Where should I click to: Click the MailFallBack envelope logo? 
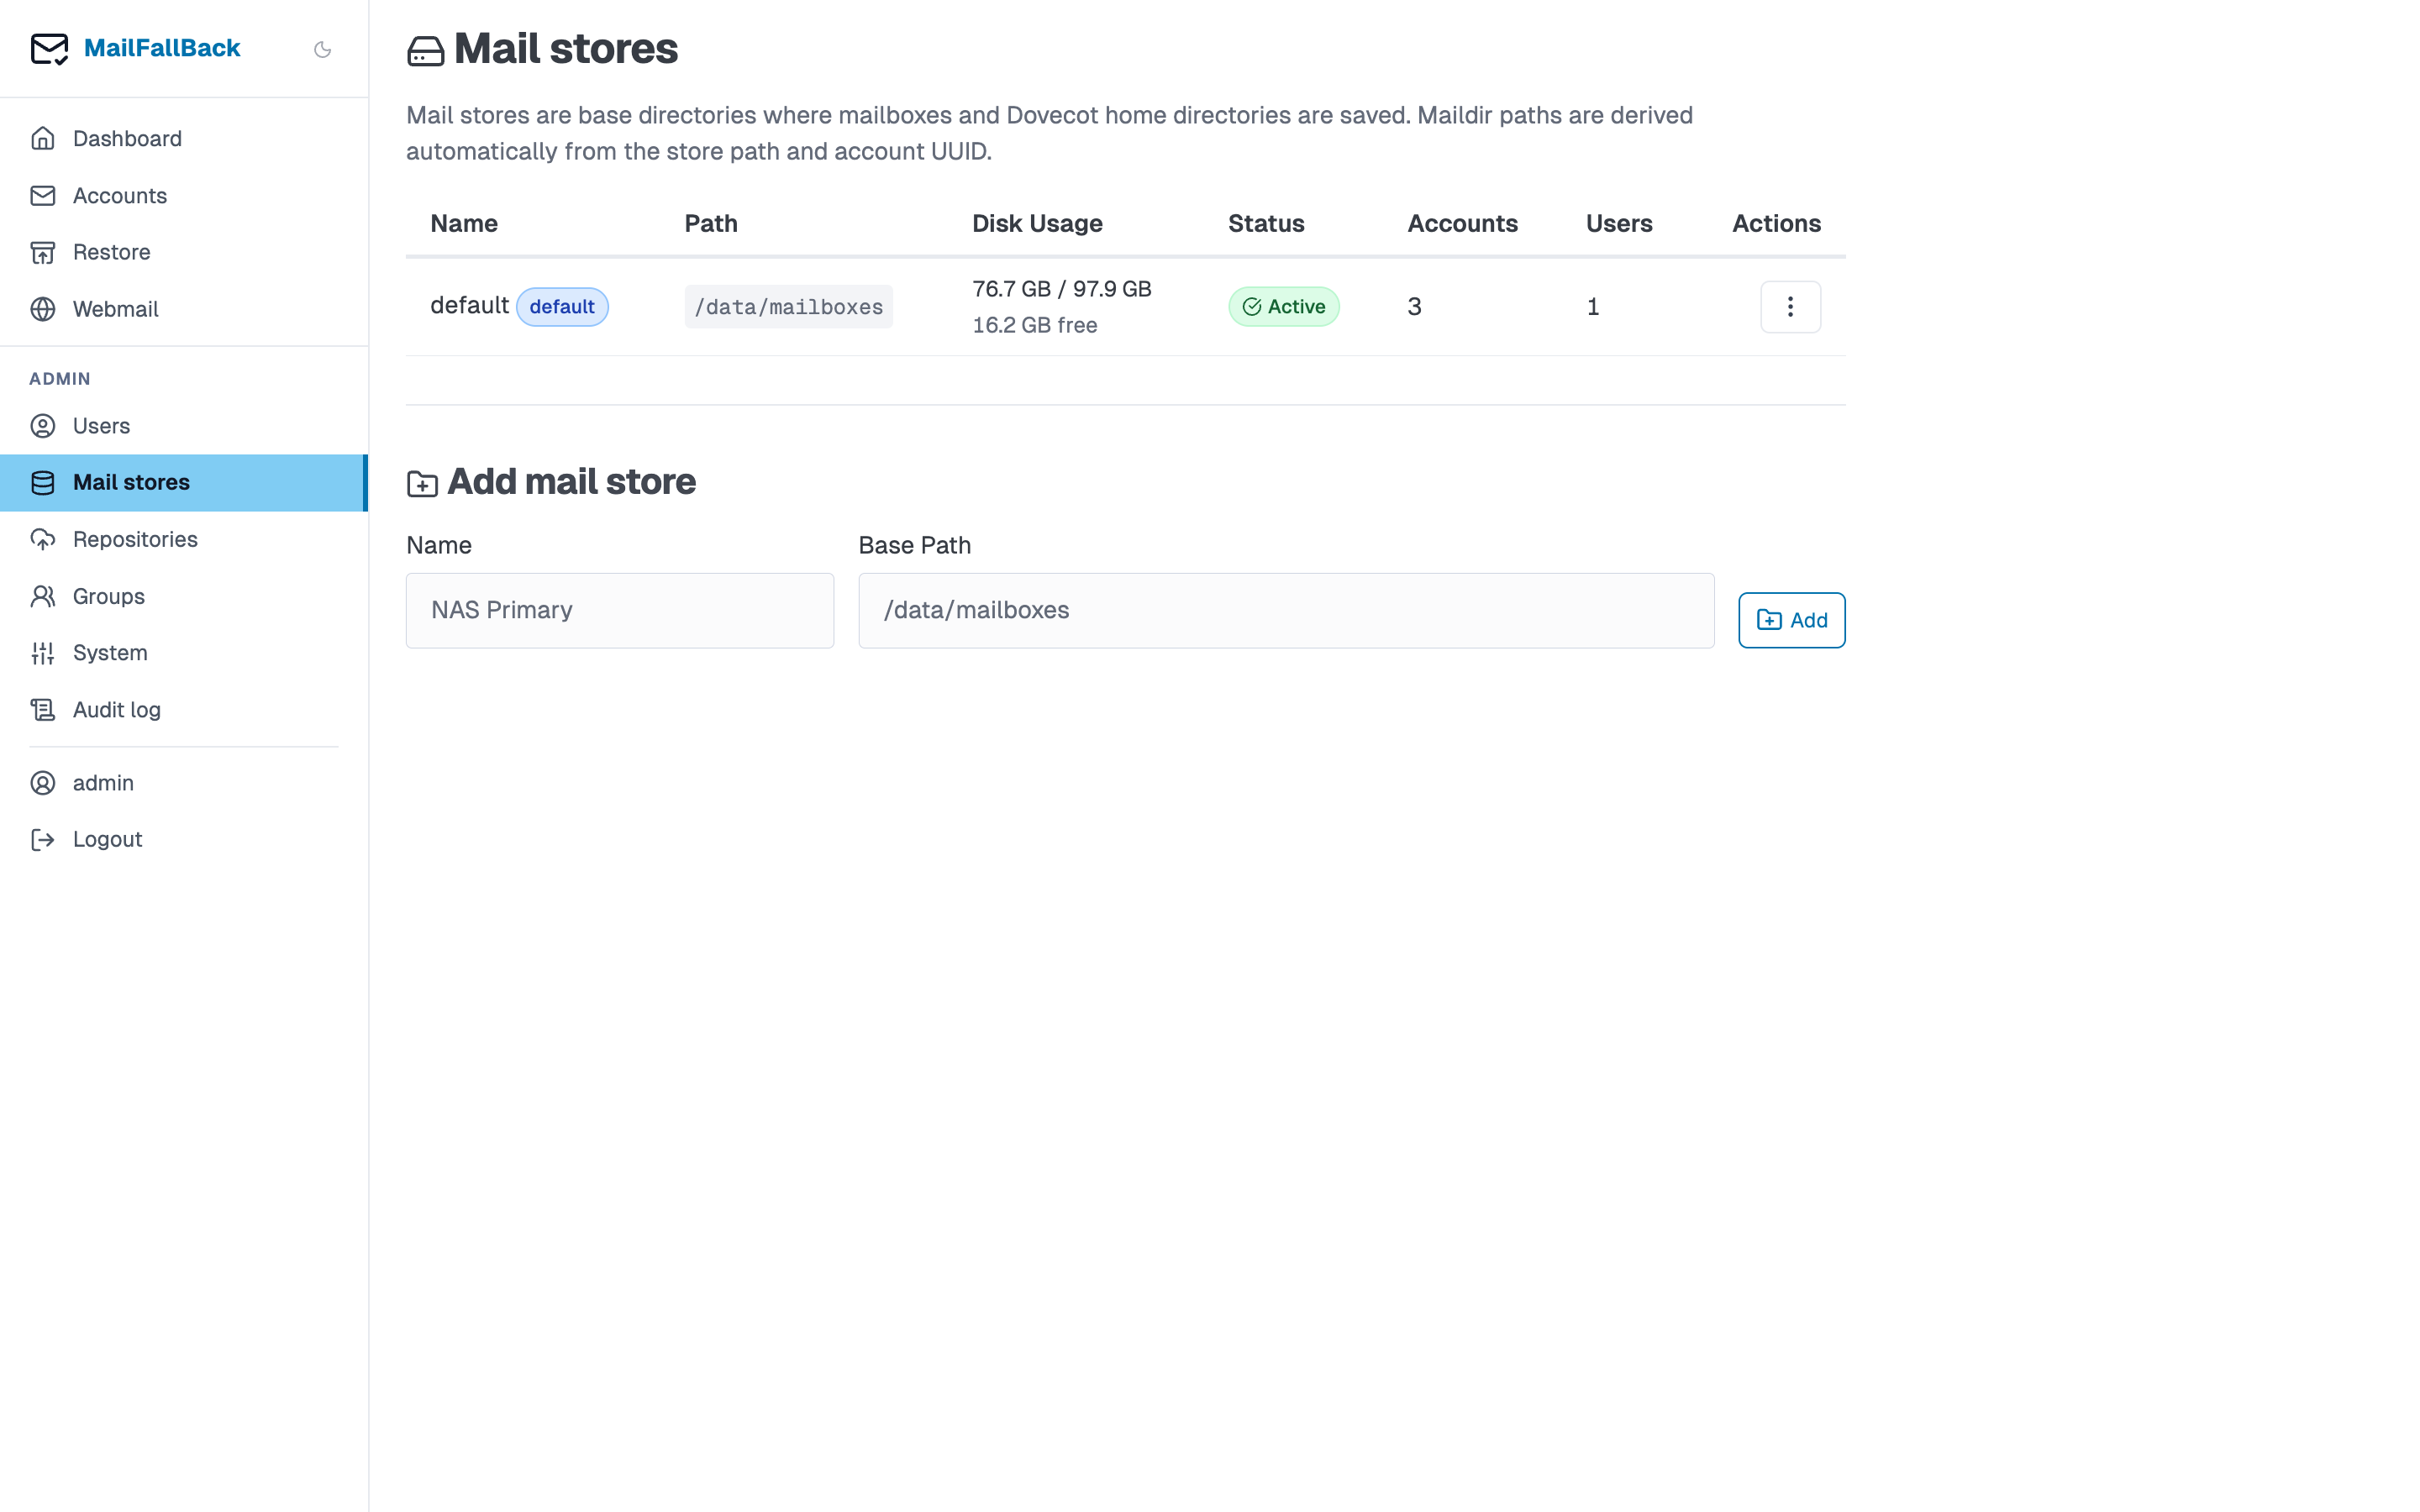point(49,48)
